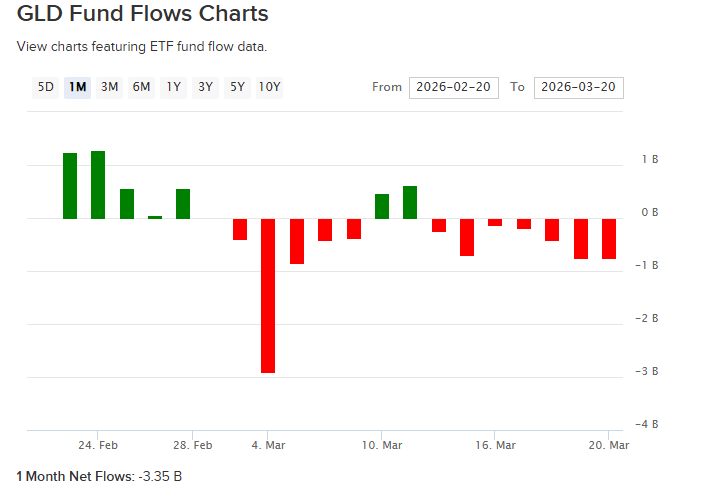Choose the 10Y time range
This screenshot has height=502, width=703.
tap(269, 87)
